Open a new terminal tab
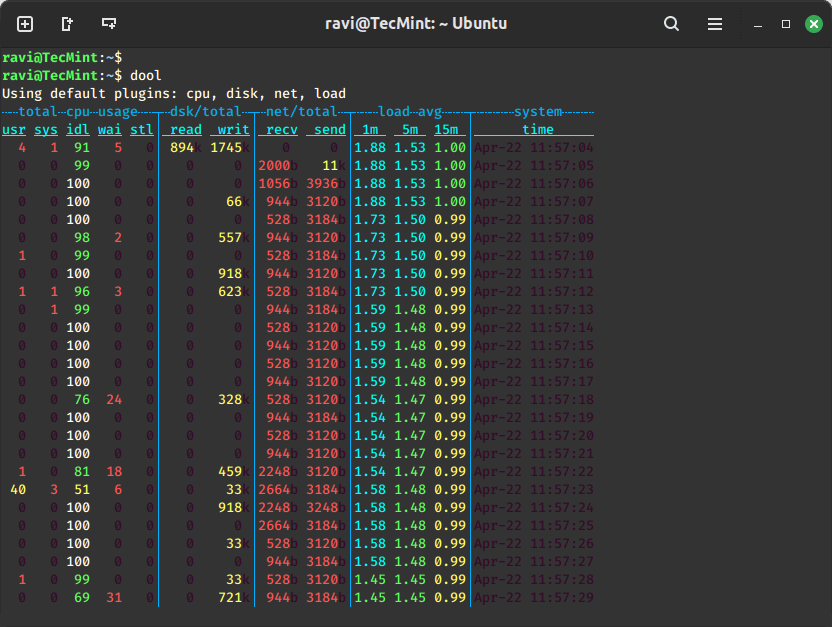 tap(25, 24)
